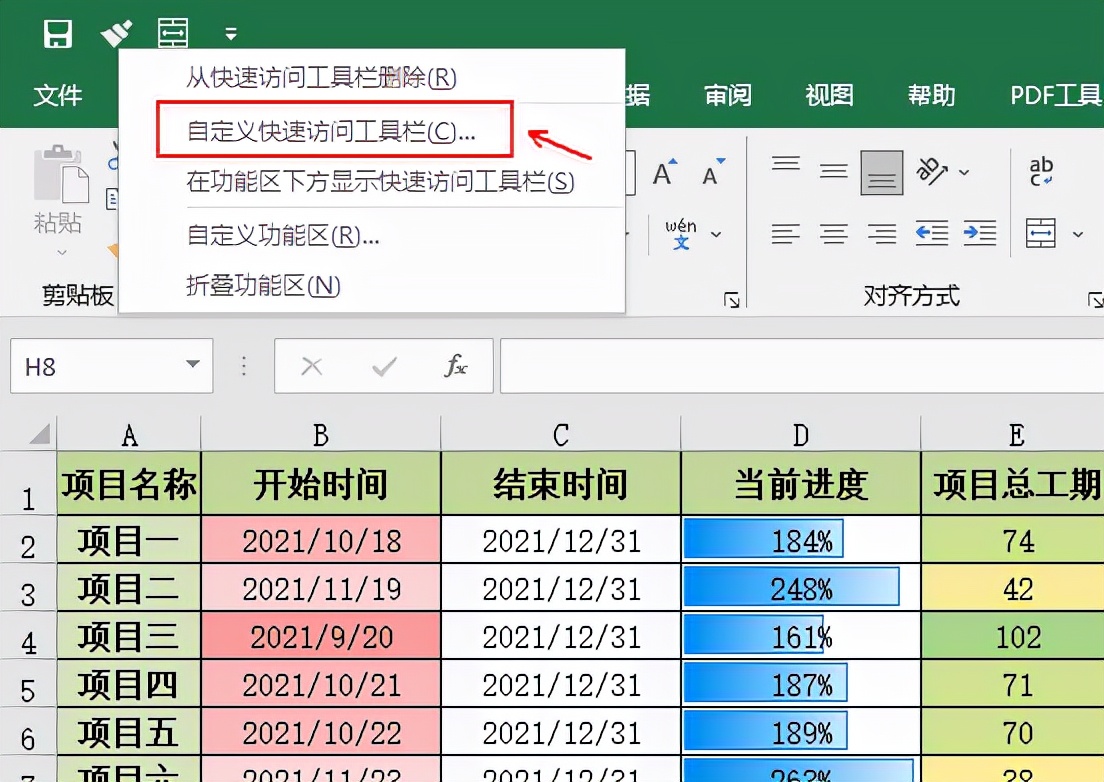Open the font group dialog launcher
The width and height of the screenshot is (1104, 782).
point(732,300)
